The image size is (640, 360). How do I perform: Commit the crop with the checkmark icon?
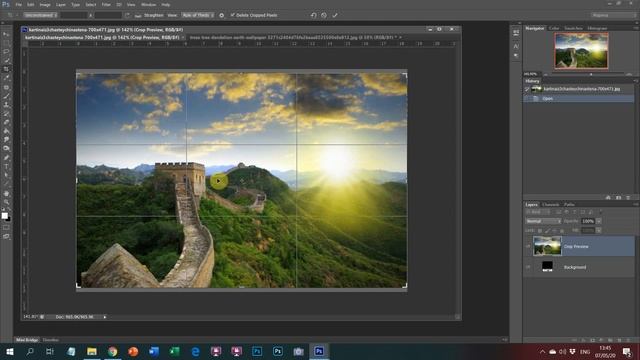(x=335, y=15)
